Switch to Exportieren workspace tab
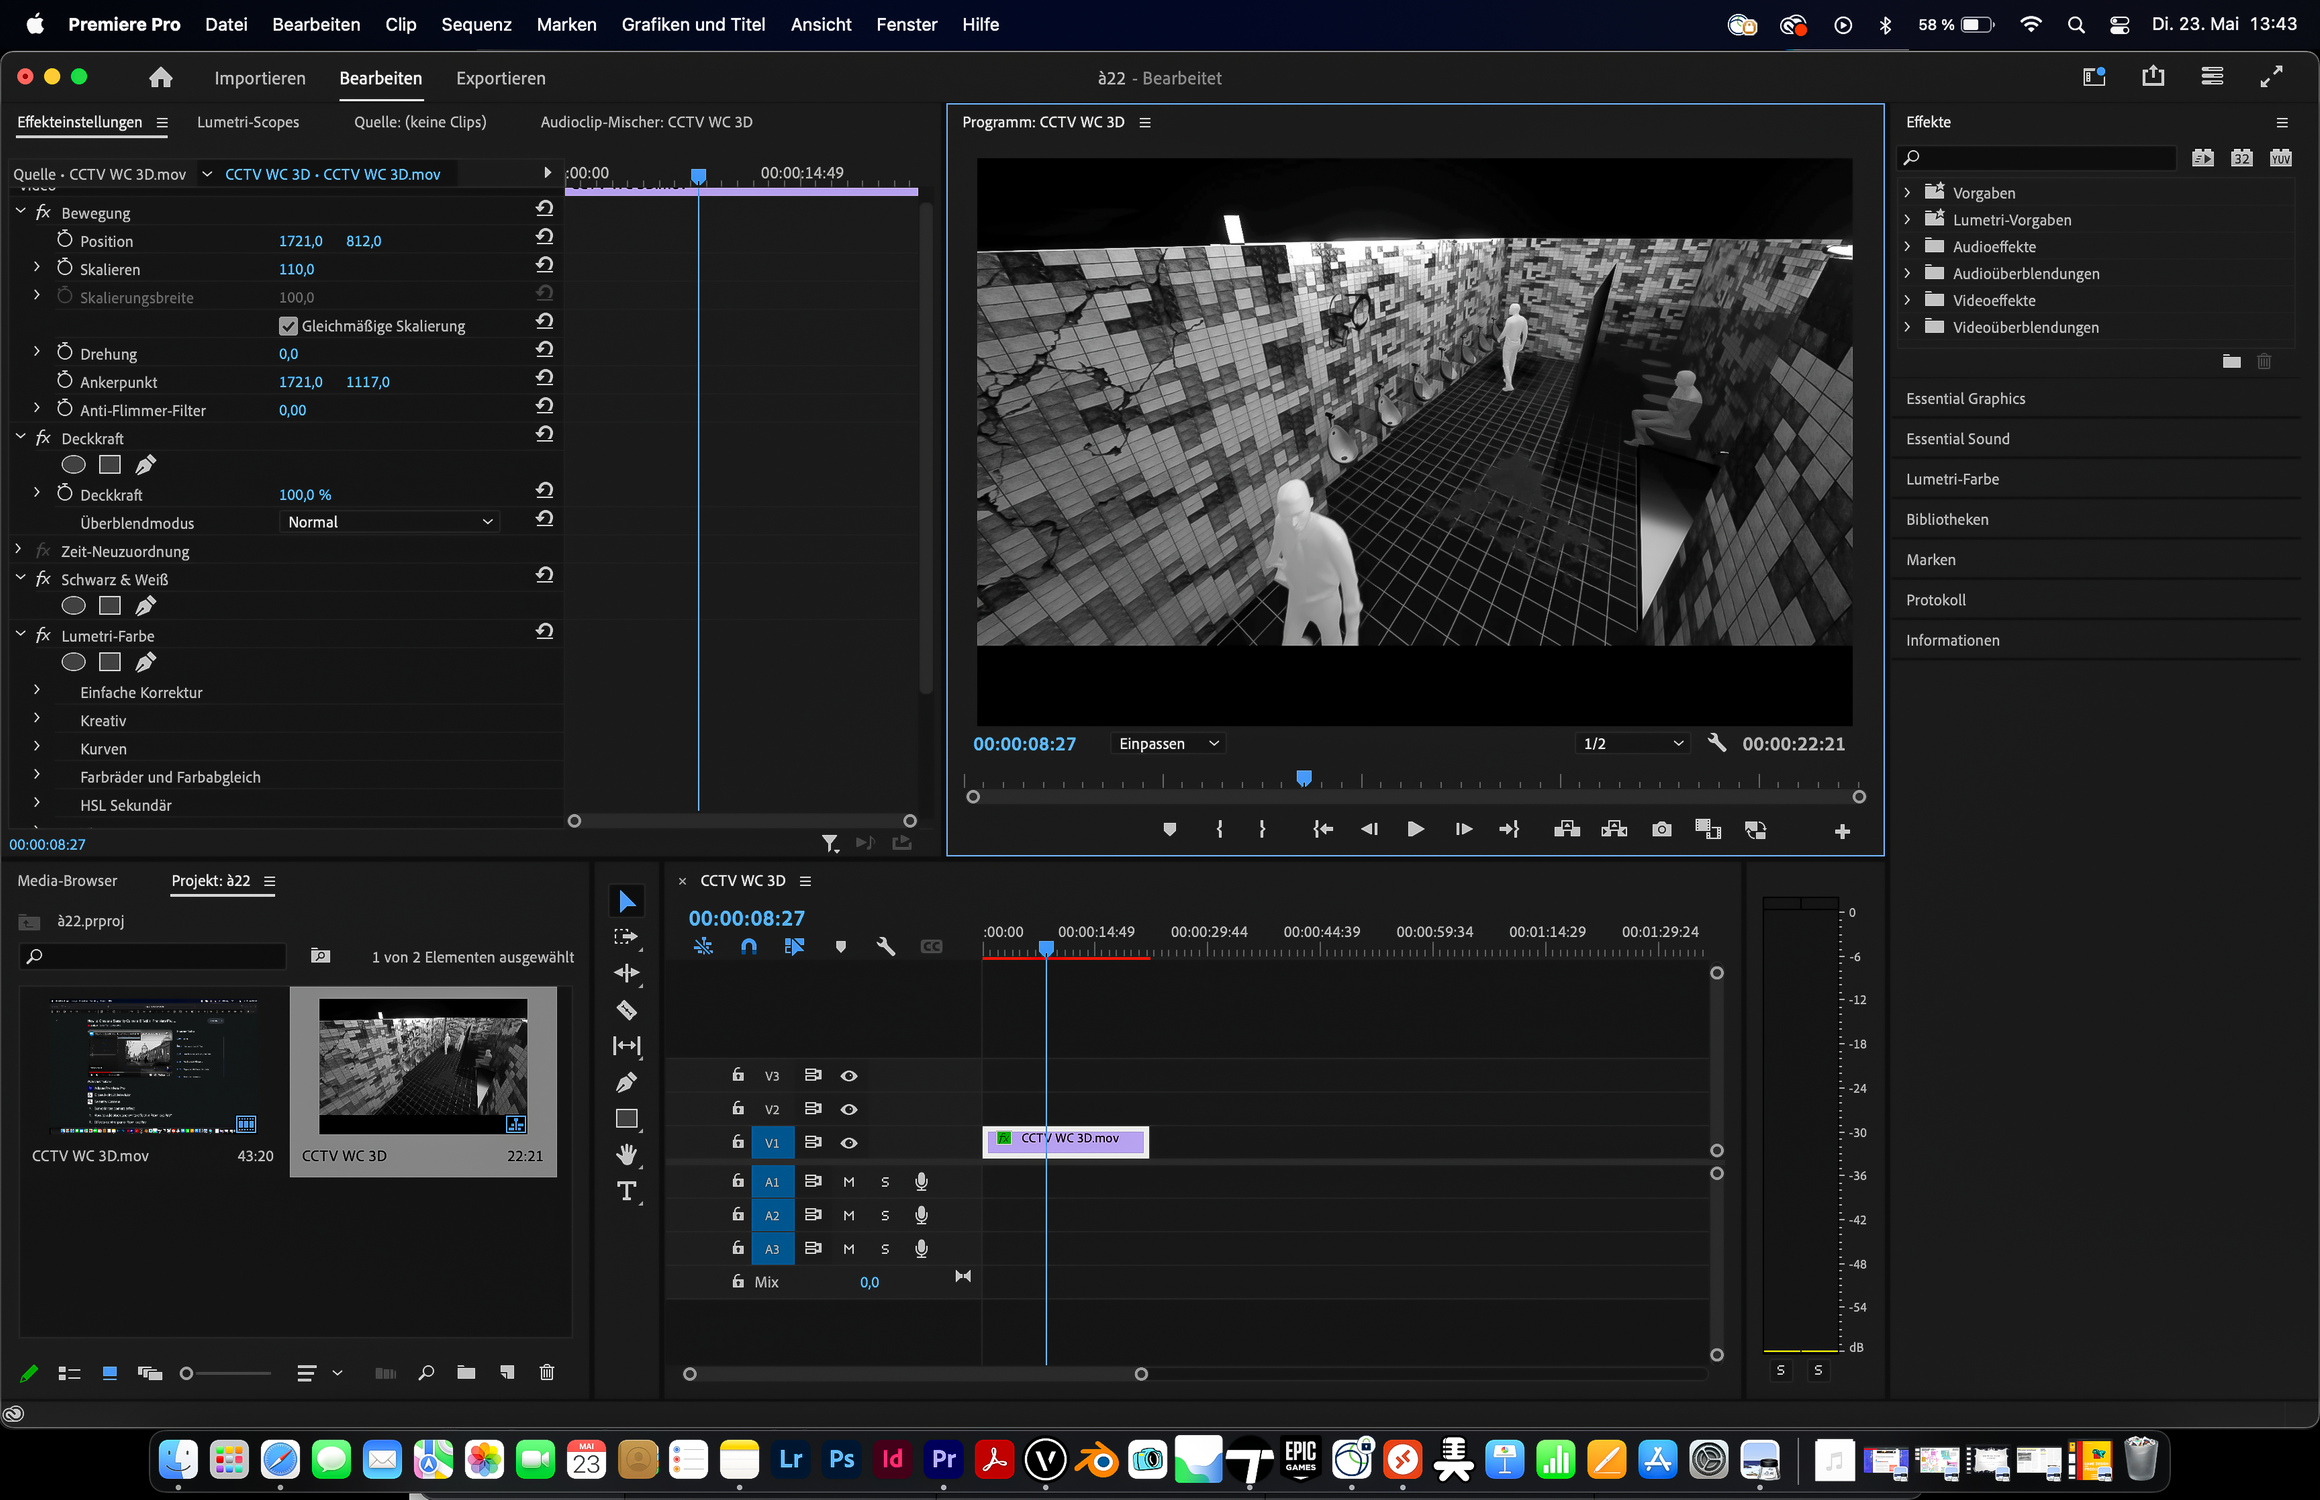The image size is (2320, 1500). (501, 78)
